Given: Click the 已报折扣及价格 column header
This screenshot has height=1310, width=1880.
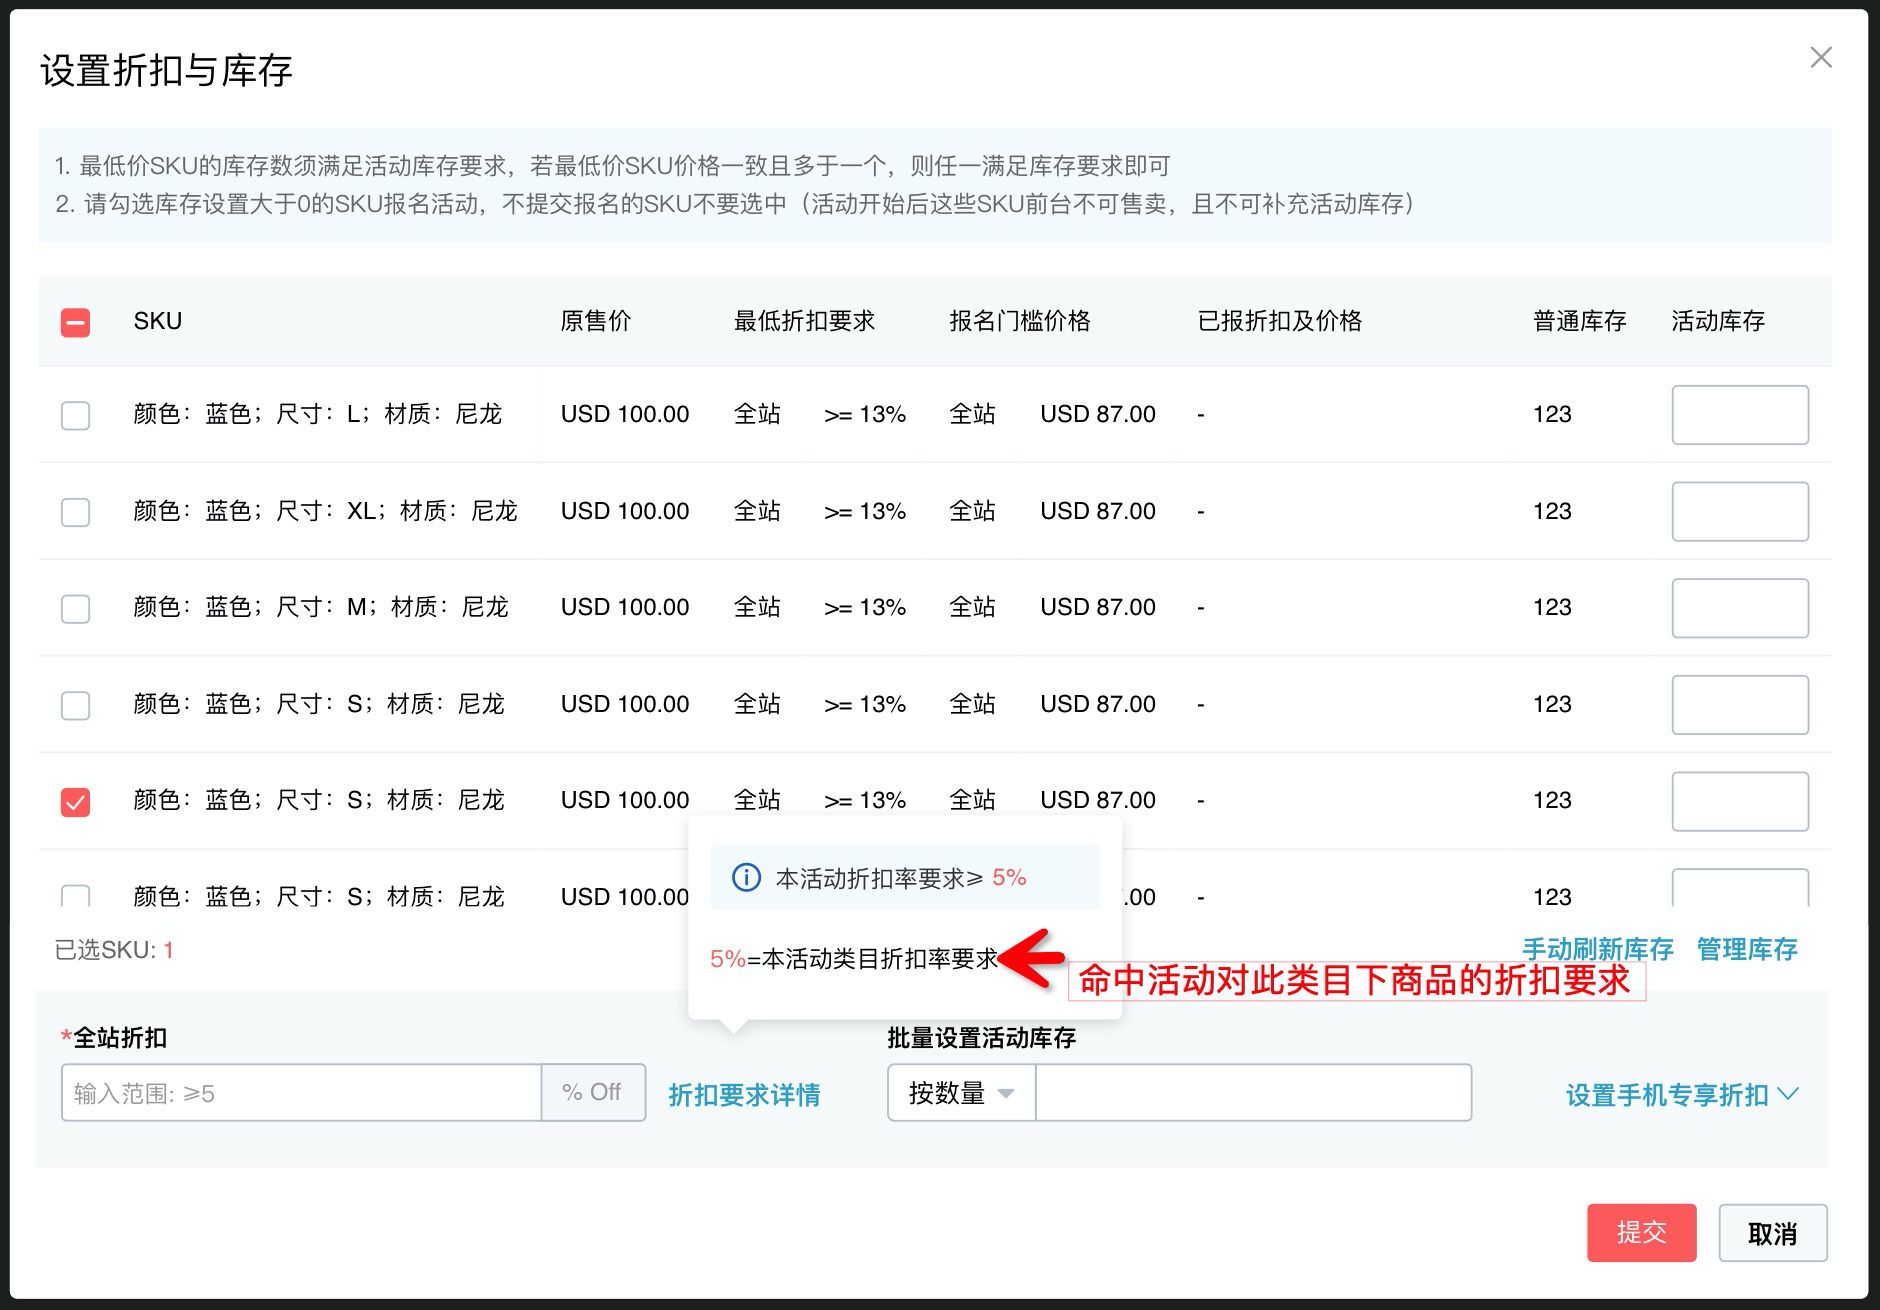Looking at the screenshot, I should [1280, 321].
